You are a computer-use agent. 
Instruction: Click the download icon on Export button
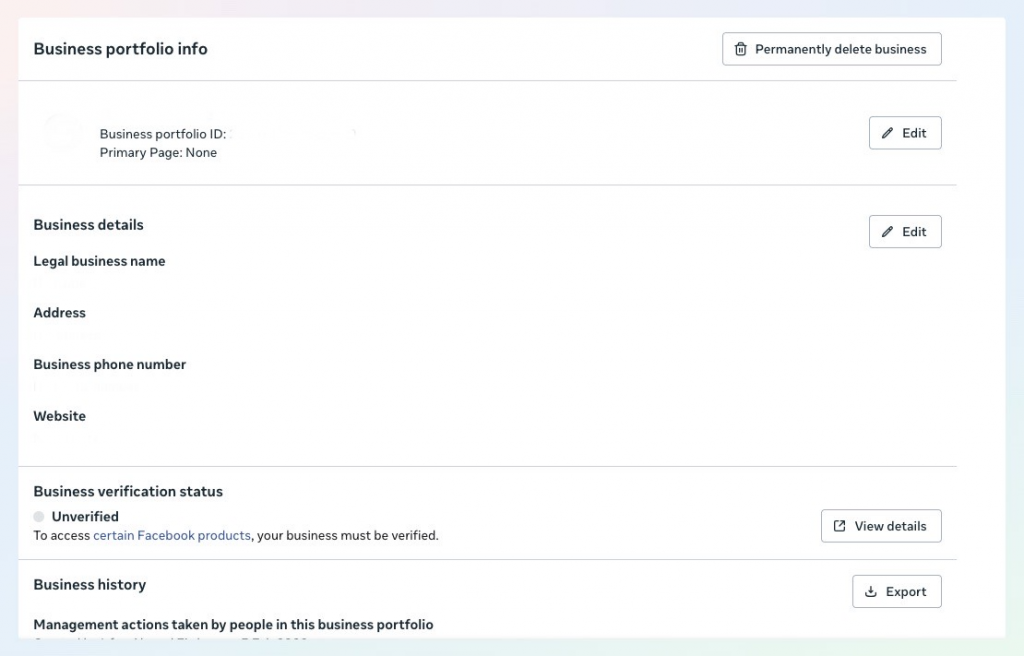coord(871,592)
